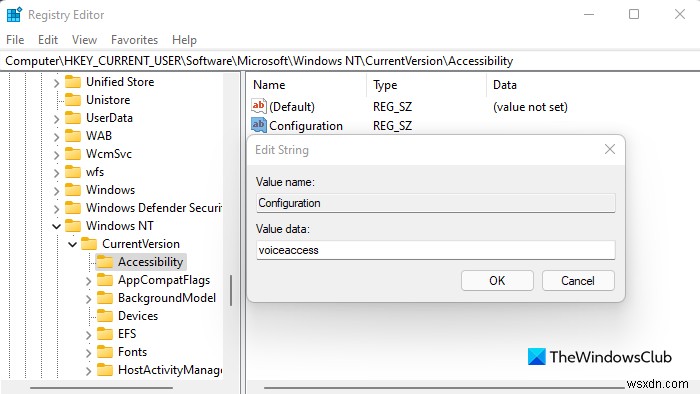This screenshot has width=700, height=394.
Task: Click the WAB folder icon
Action: pos(73,136)
